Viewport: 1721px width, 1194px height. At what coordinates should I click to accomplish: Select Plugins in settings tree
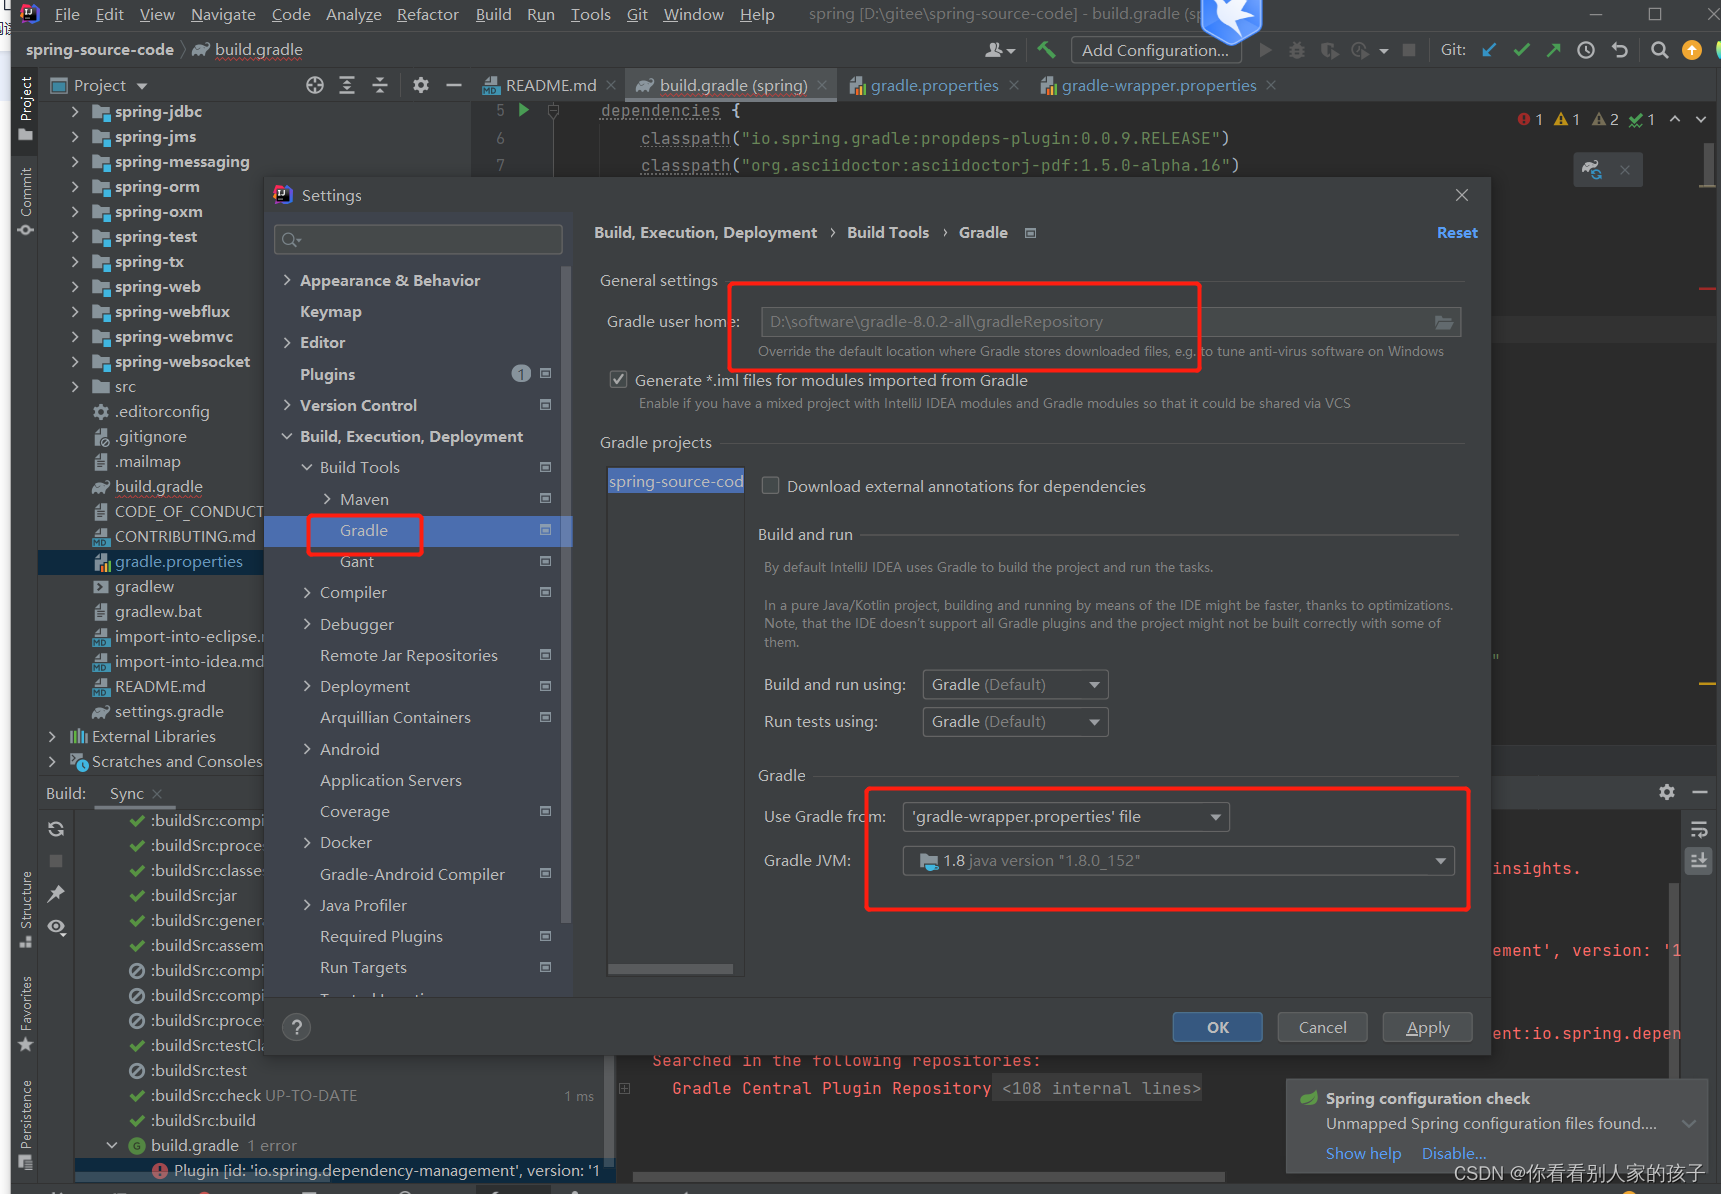(327, 374)
